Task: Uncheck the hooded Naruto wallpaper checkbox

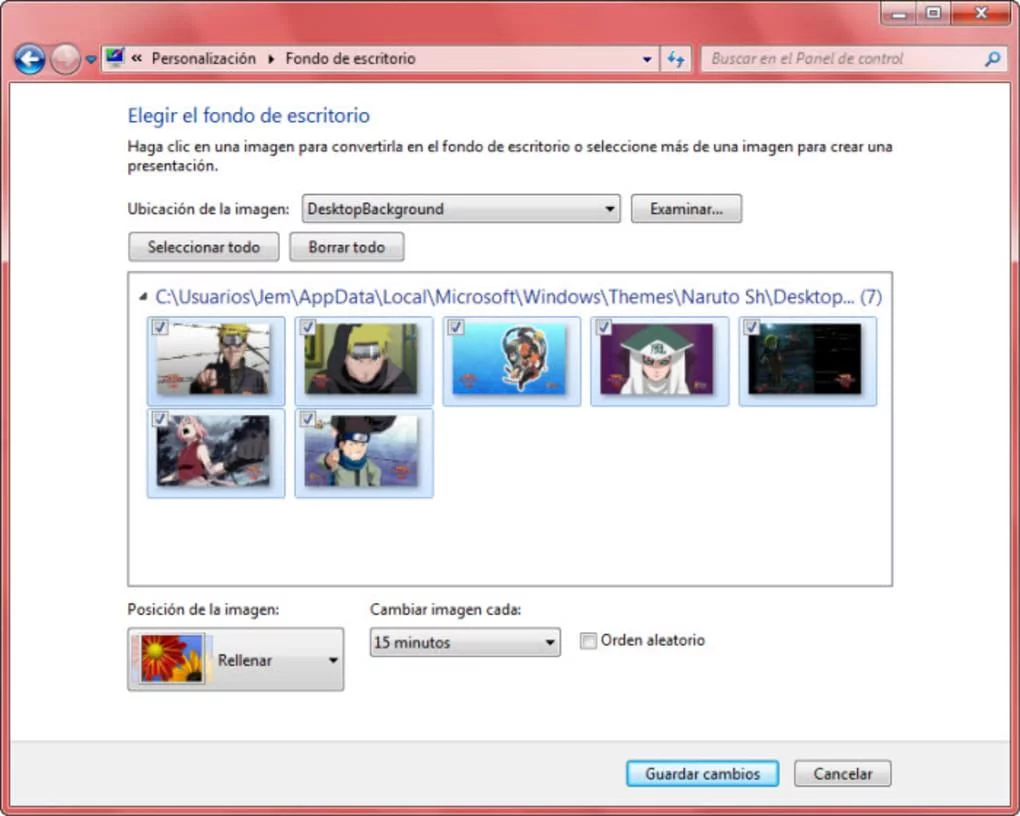Action: click(x=308, y=327)
